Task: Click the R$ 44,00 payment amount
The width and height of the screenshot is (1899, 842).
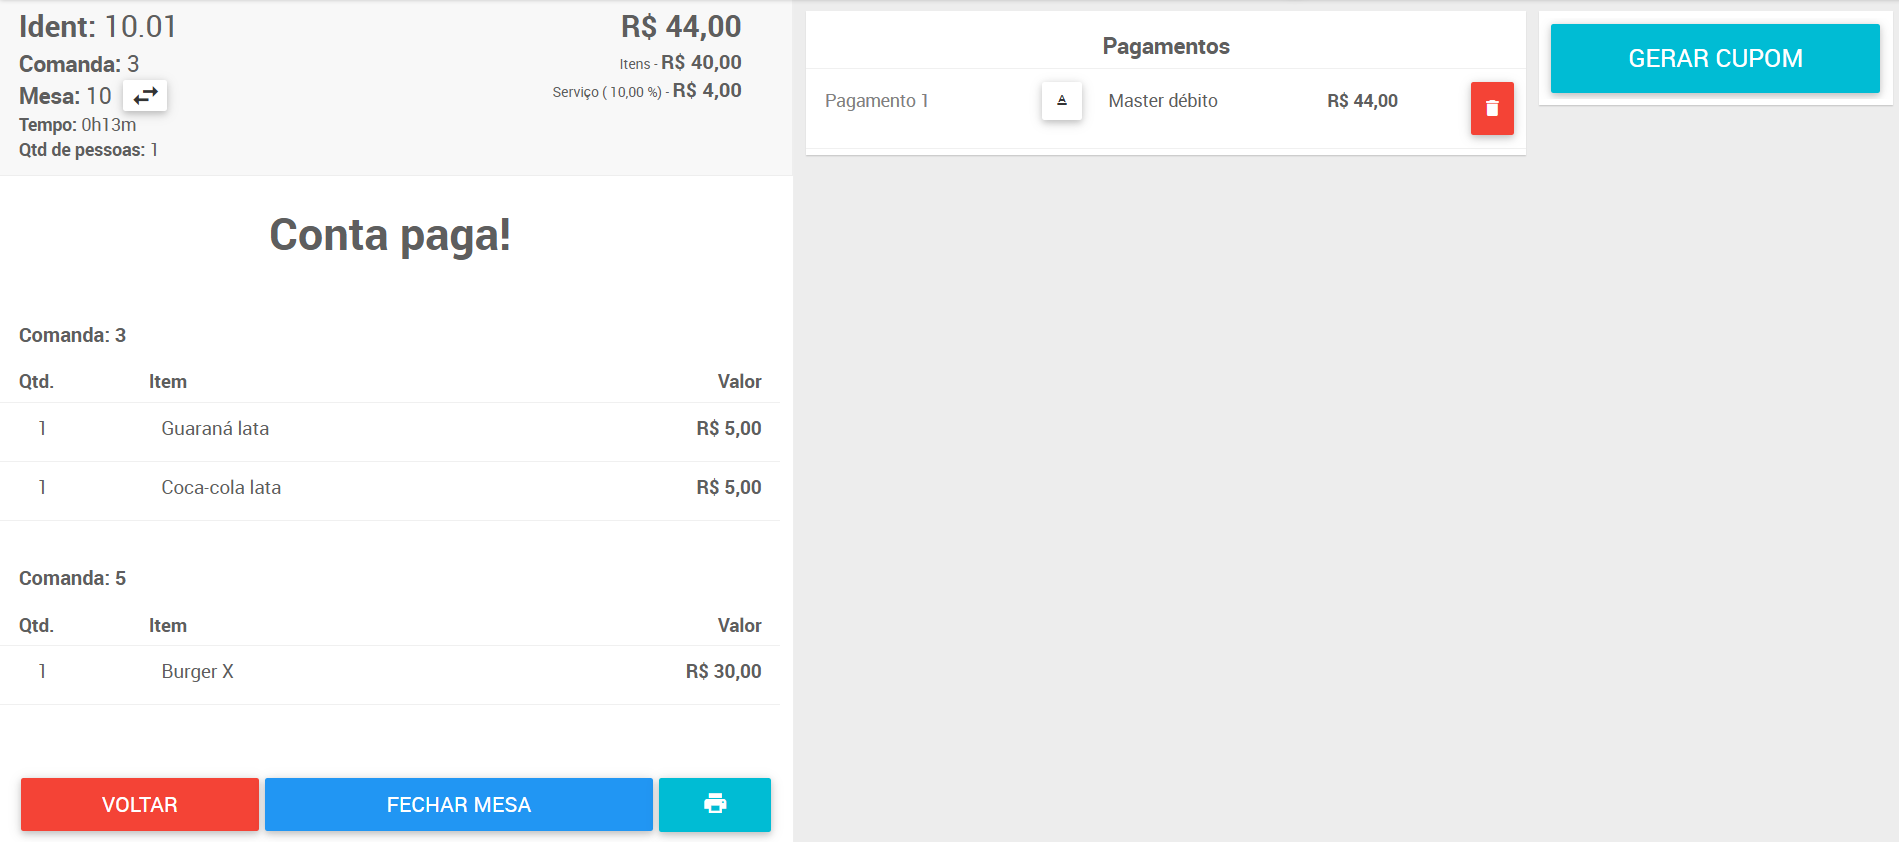Action: 1362,101
